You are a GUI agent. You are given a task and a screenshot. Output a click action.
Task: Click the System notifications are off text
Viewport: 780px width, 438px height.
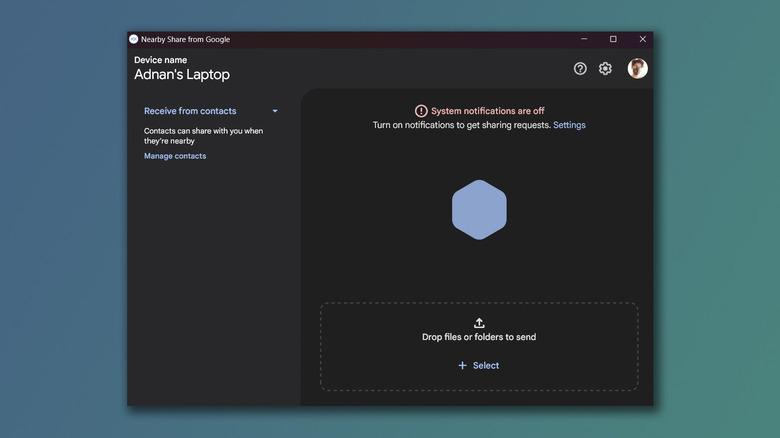pos(488,111)
